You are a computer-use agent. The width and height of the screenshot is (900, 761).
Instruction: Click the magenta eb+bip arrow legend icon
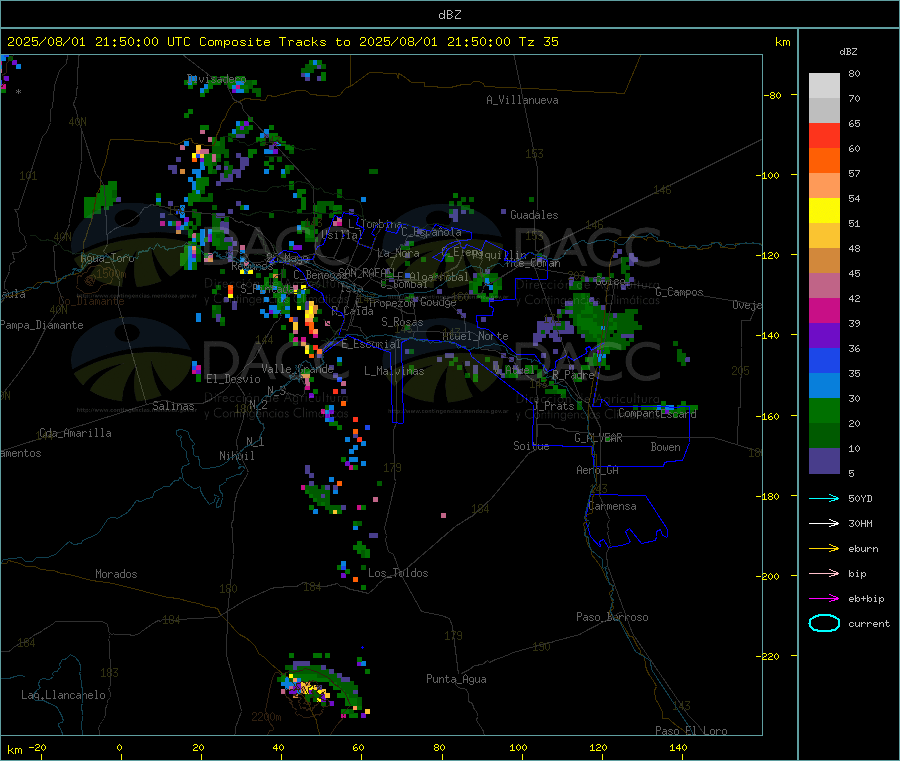[x=824, y=598]
